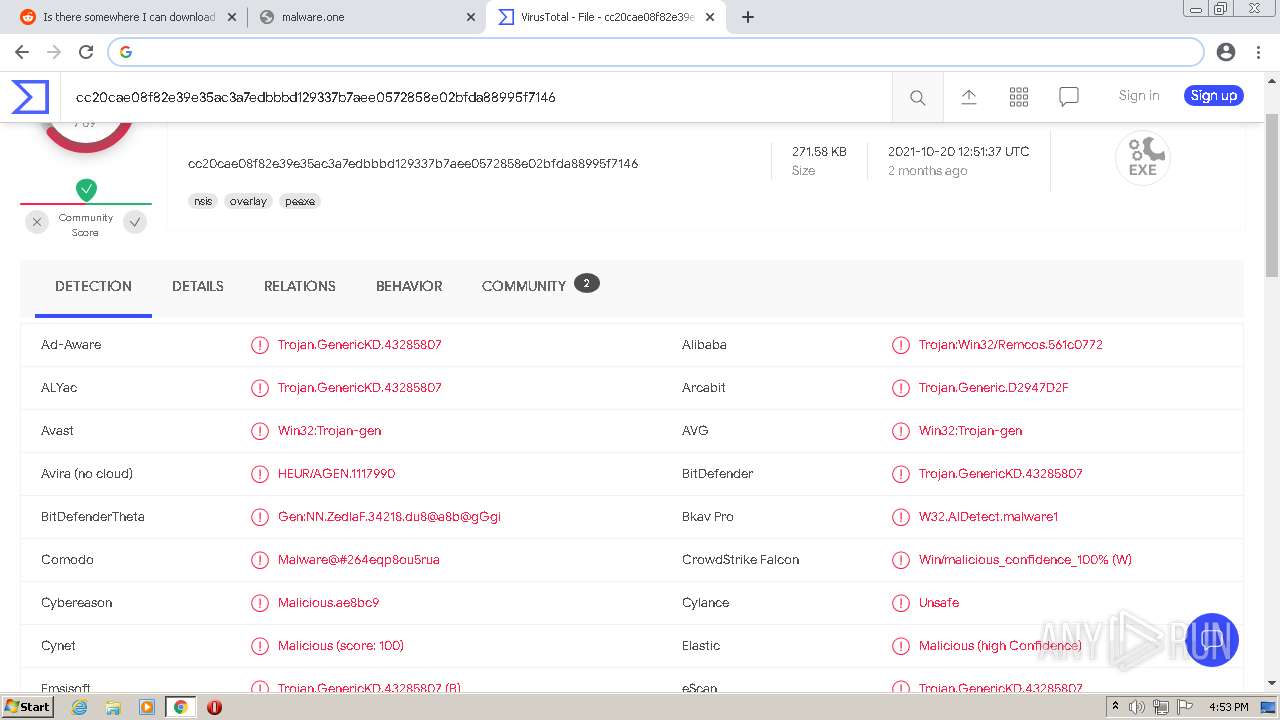The height and width of the screenshot is (720, 1280).
Task: Focus the Chrome address bar
Action: [x=655, y=52]
